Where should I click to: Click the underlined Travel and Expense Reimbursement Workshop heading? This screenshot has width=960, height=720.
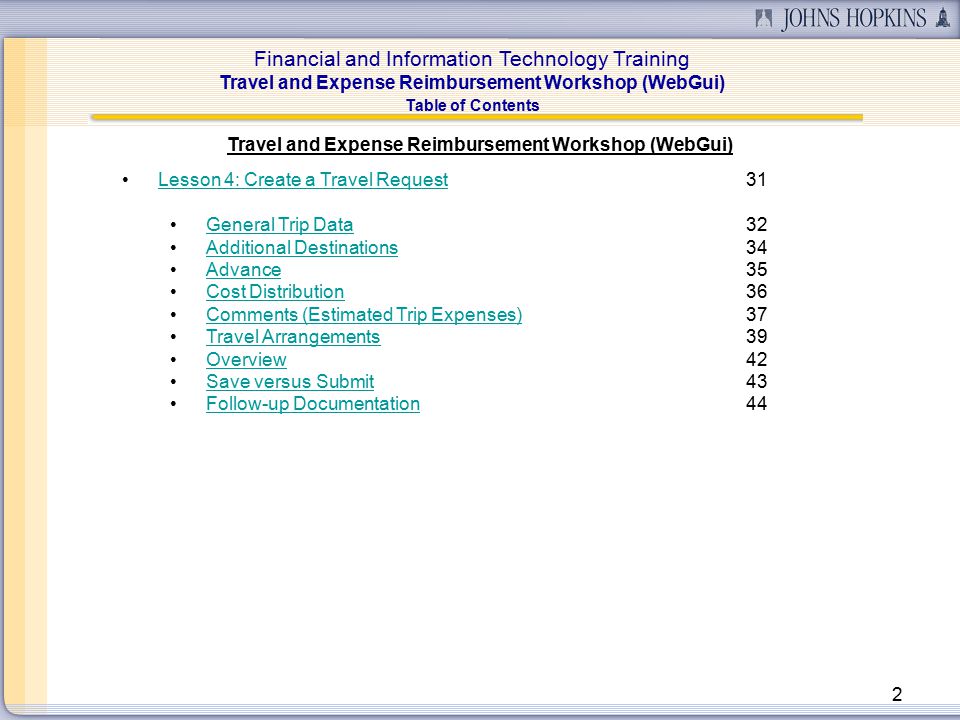pyautogui.click(x=480, y=144)
